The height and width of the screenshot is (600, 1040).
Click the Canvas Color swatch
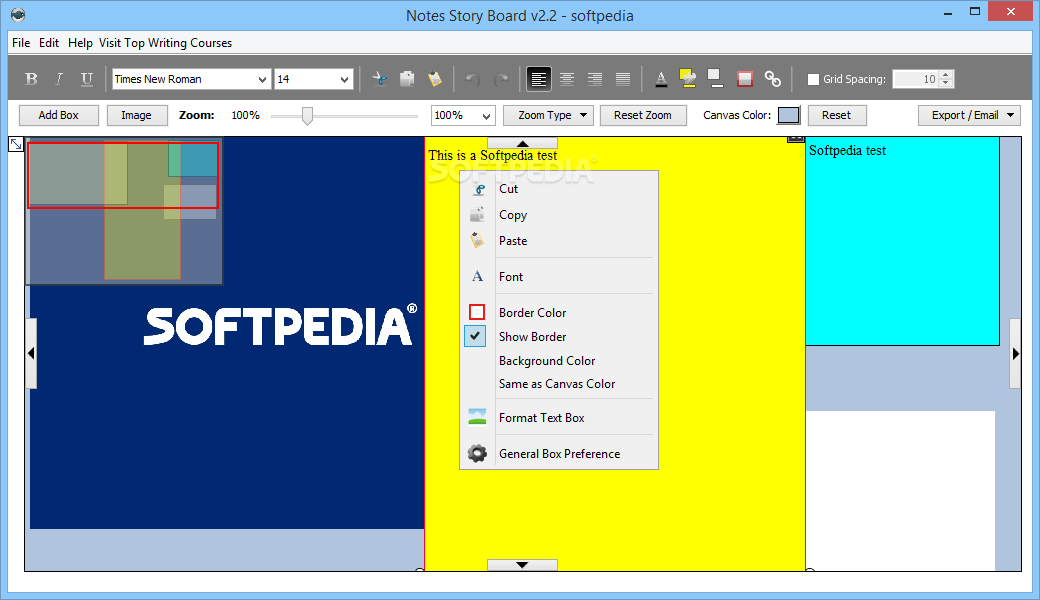click(789, 115)
